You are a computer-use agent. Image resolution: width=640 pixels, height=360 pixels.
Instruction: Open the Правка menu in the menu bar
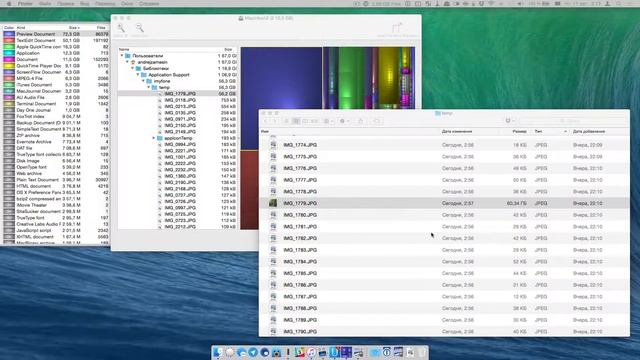65,4
